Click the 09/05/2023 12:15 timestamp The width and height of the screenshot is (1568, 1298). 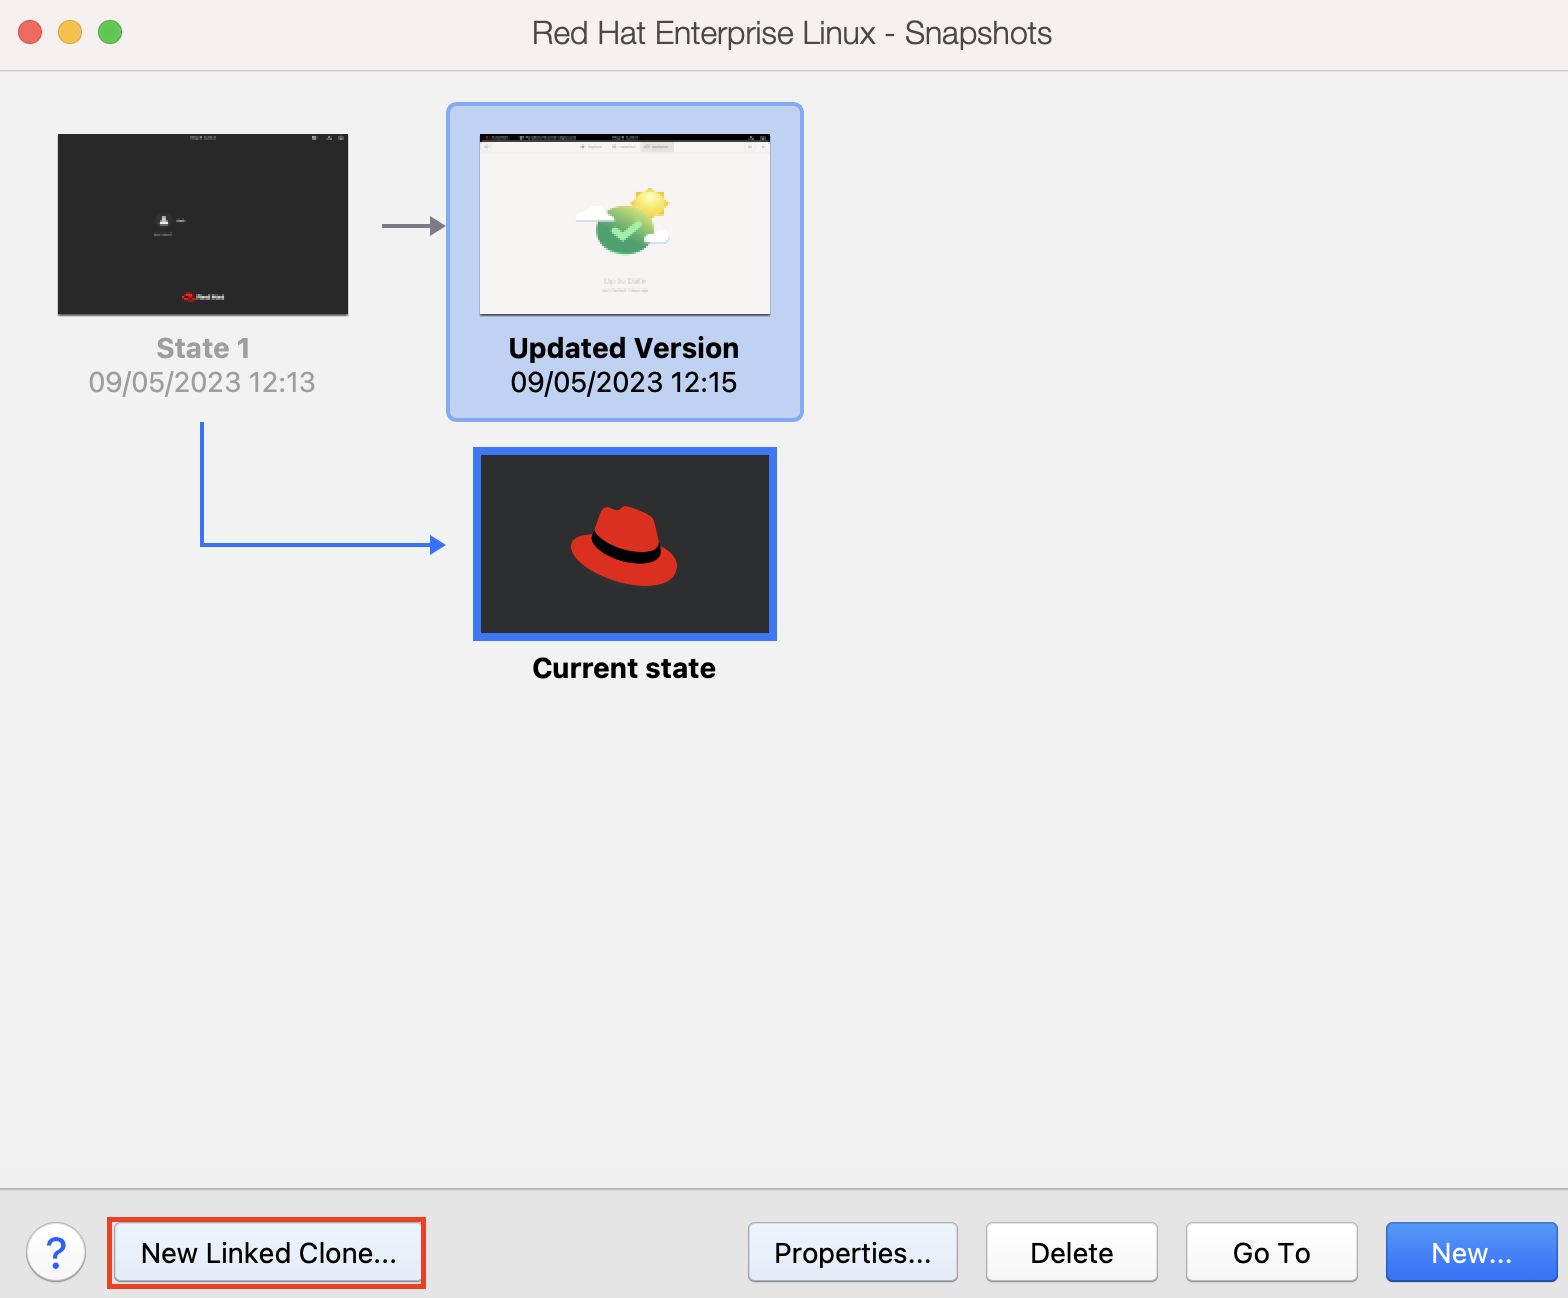pos(624,382)
